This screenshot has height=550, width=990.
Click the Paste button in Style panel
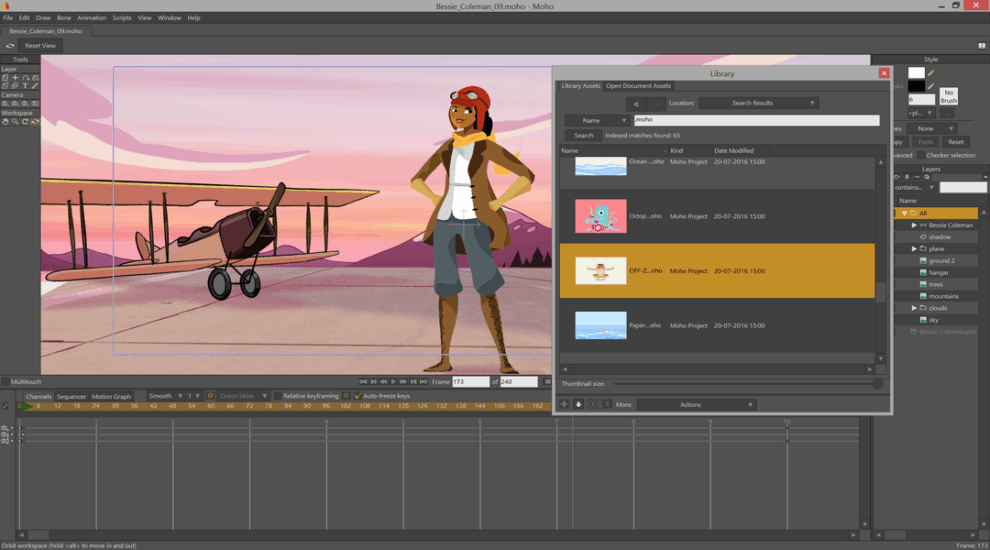coord(926,142)
